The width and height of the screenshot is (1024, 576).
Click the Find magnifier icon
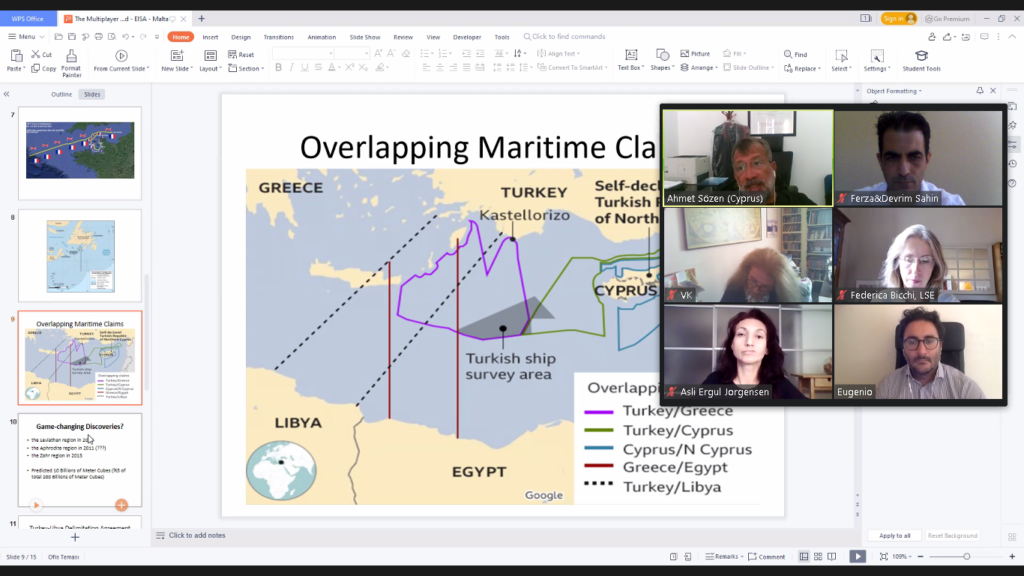point(788,54)
